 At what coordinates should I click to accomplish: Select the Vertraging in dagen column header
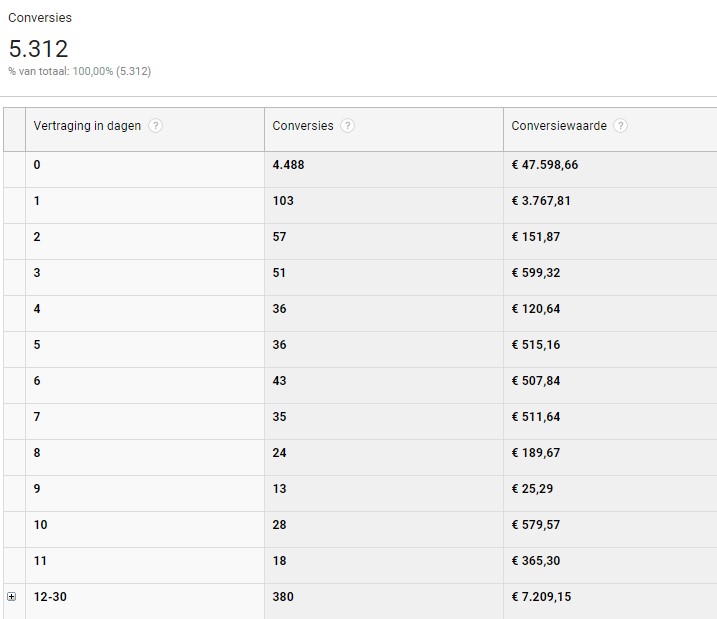[x=87, y=126]
